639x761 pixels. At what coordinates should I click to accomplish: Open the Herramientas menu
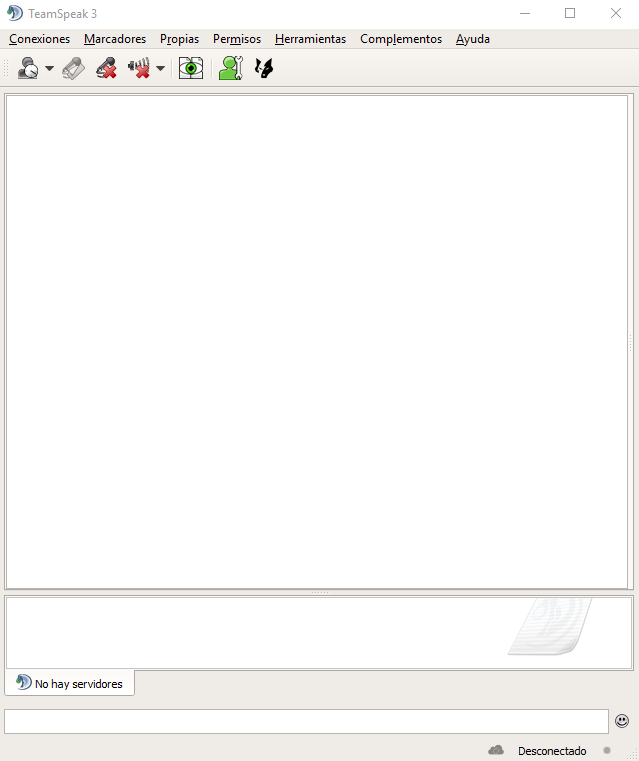311,39
